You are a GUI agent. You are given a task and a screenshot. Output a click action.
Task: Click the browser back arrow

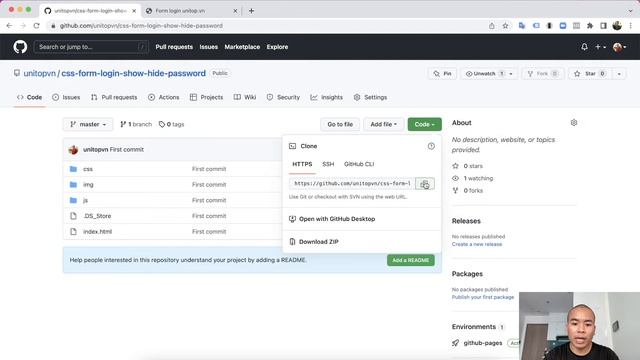pyautogui.click(x=9, y=26)
